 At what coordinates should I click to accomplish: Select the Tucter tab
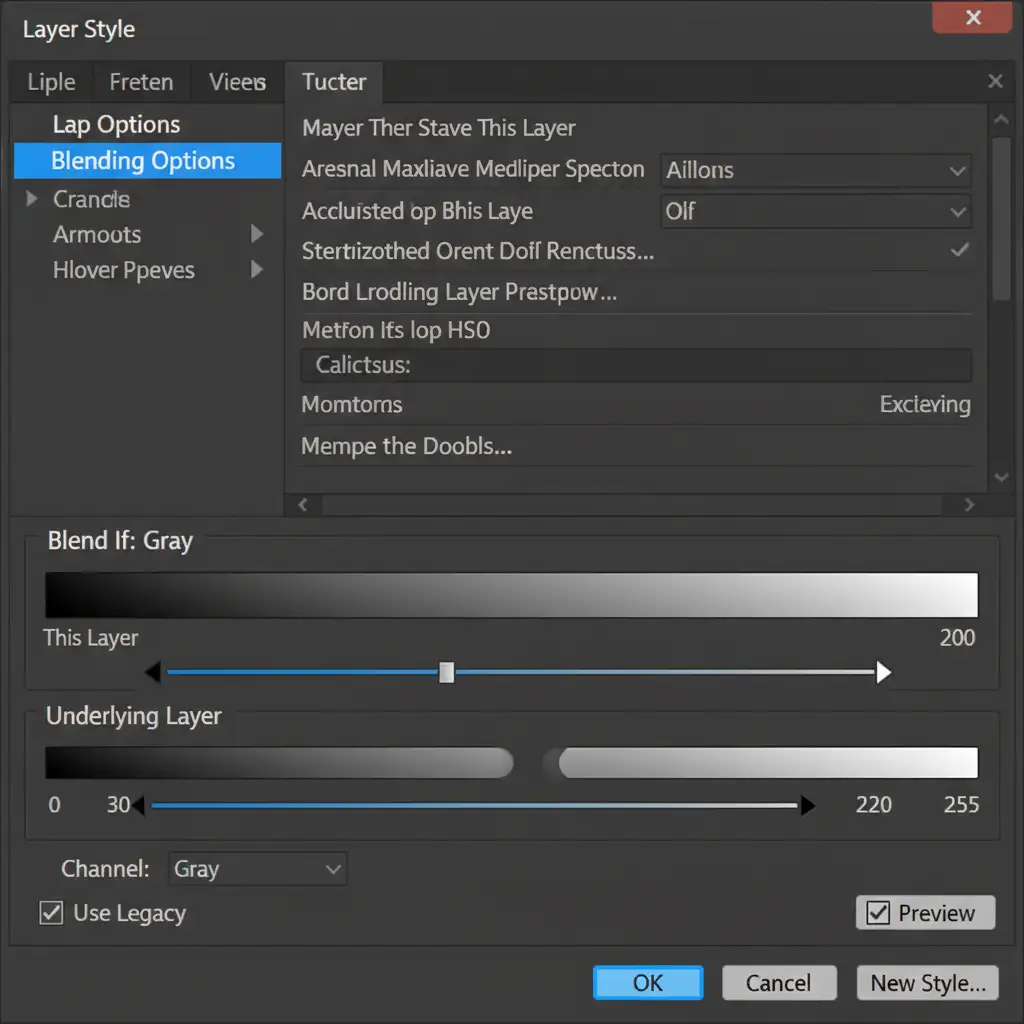tap(334, 82)
